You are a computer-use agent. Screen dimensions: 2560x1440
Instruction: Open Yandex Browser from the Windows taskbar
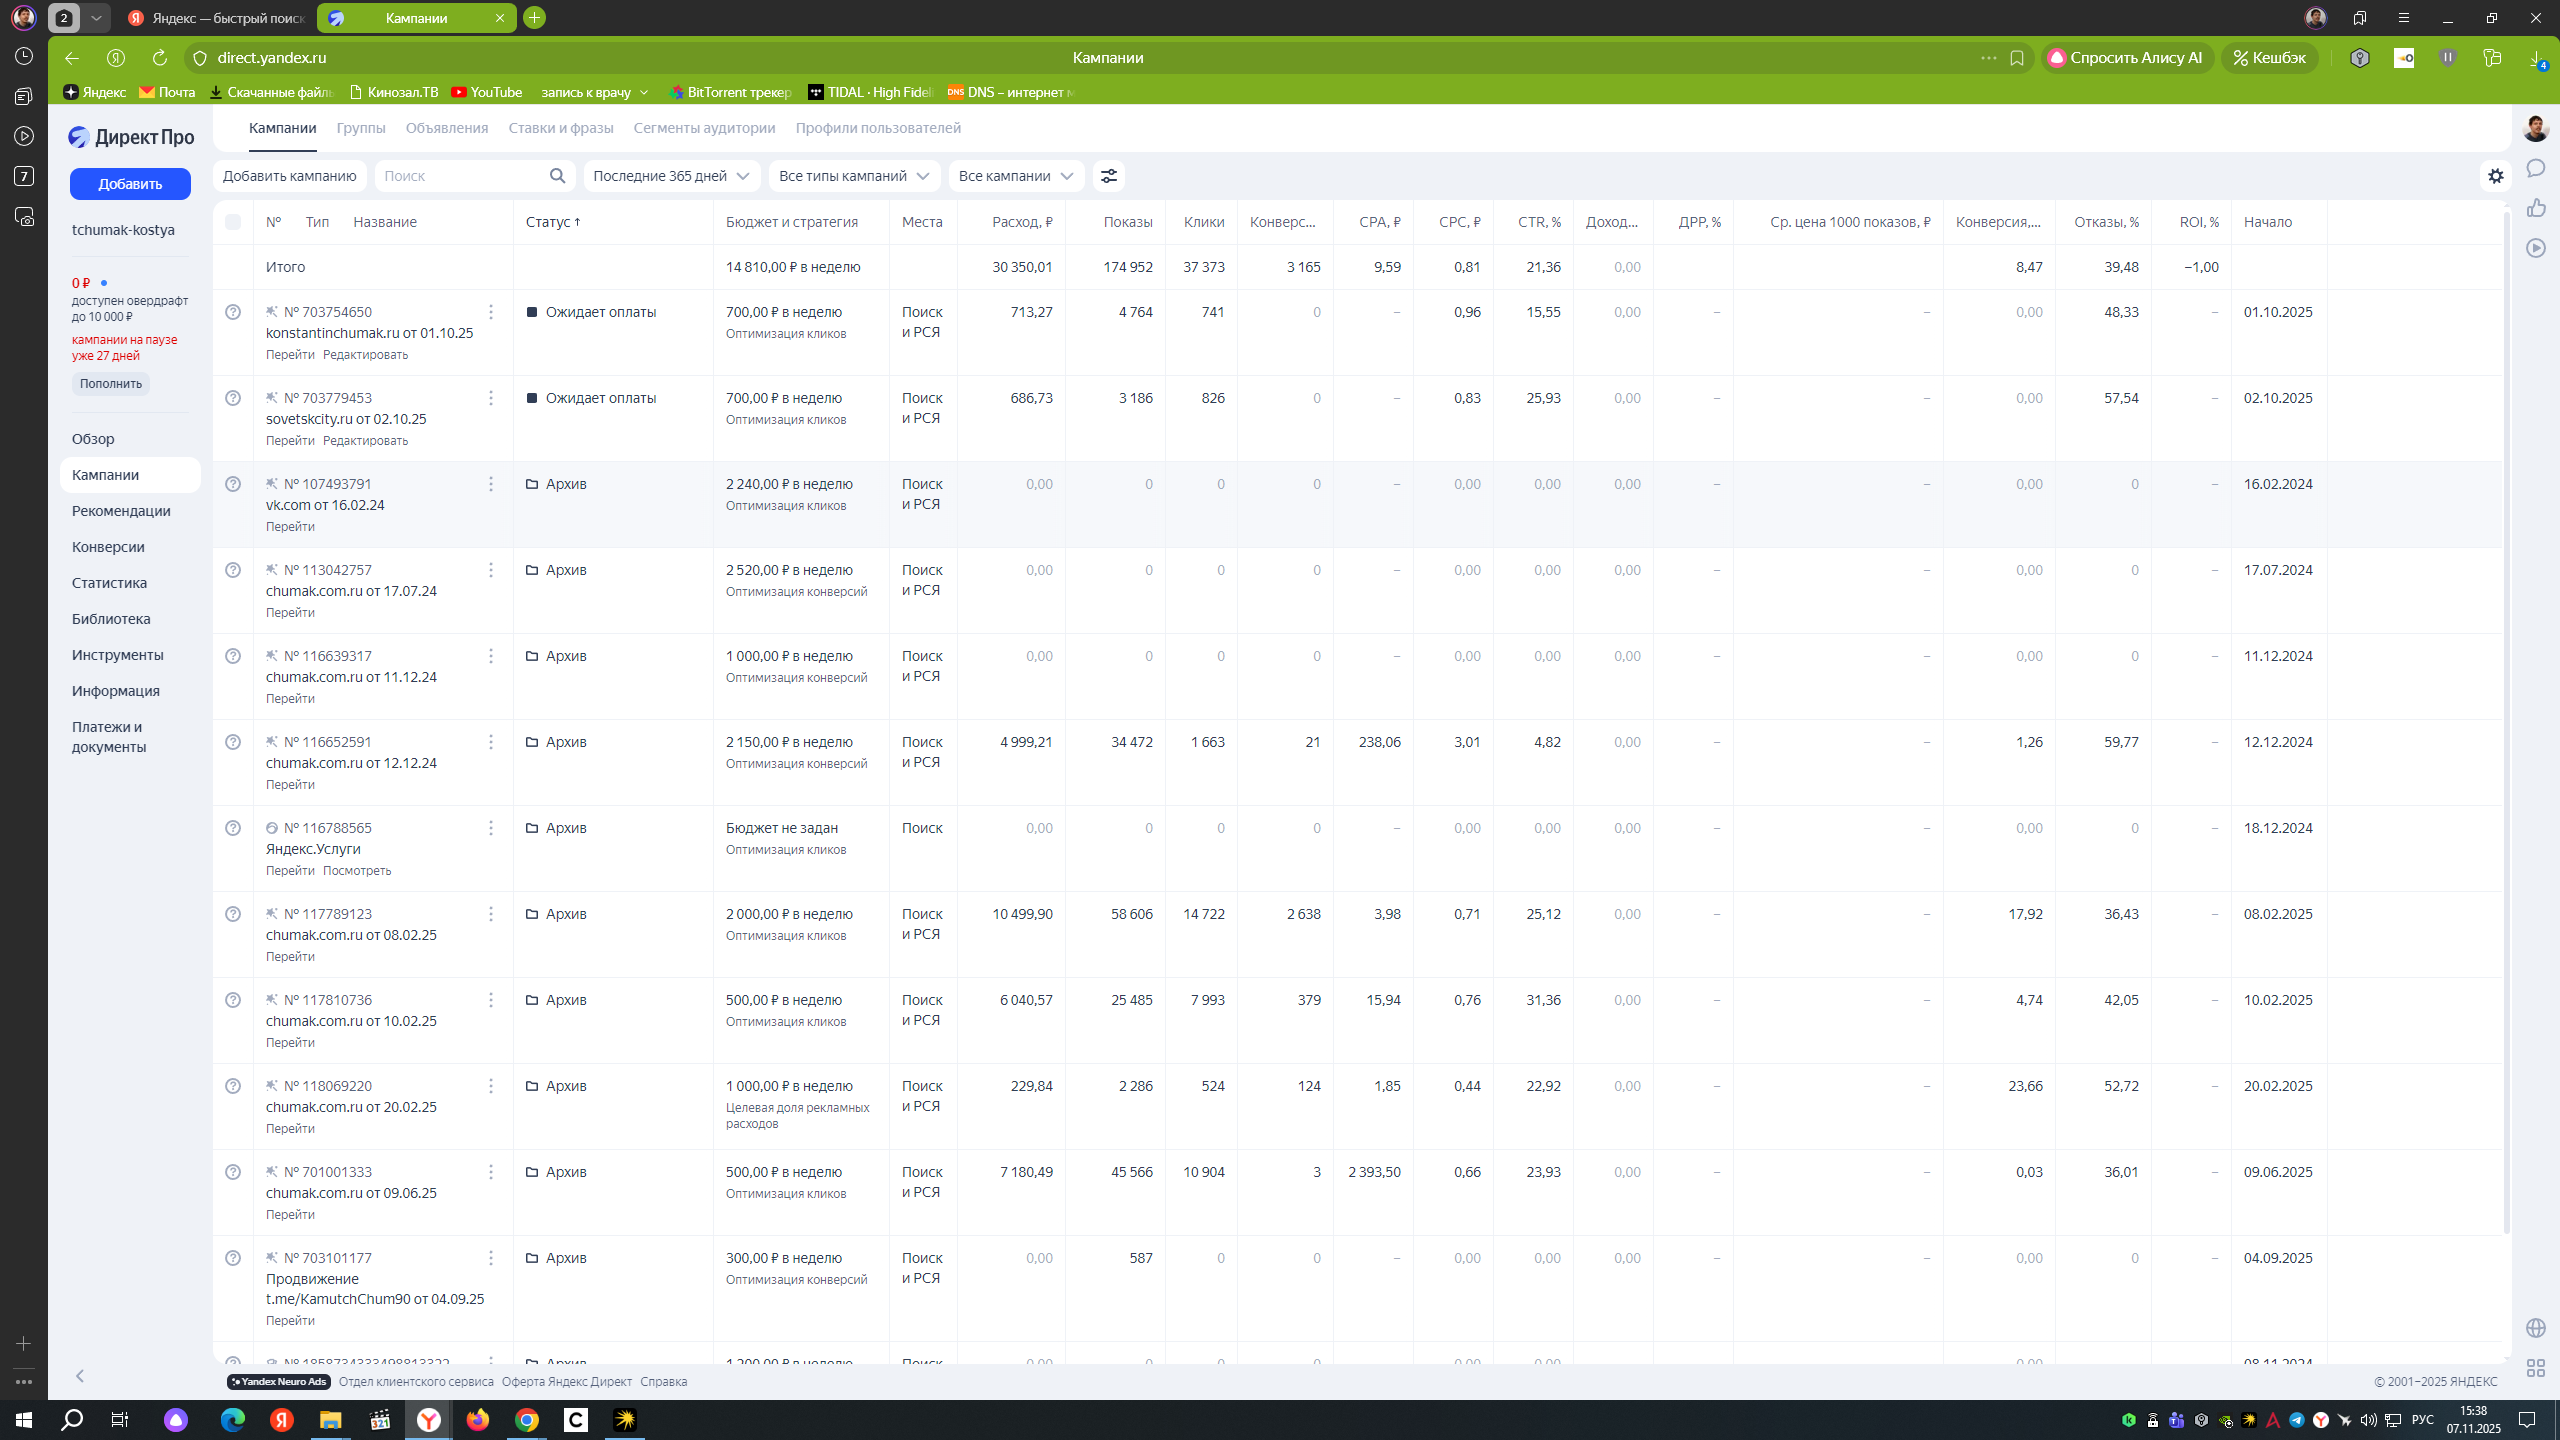coord(429,1420)
